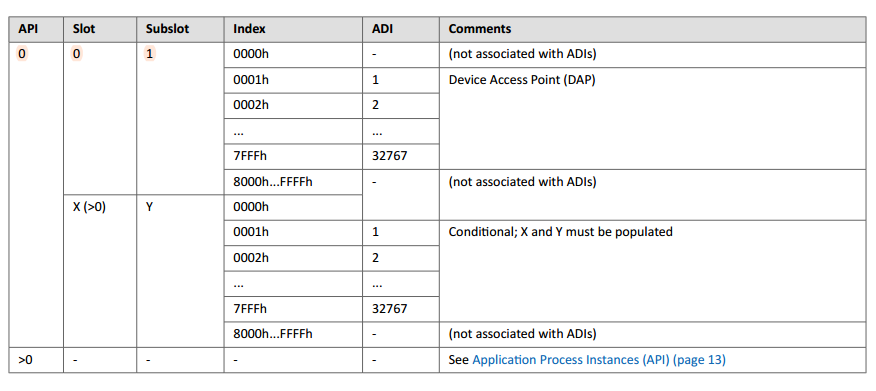Viewport: 876px width, 391px height.
Task: Click the highlighted API value 0
Action: point(22,54)
